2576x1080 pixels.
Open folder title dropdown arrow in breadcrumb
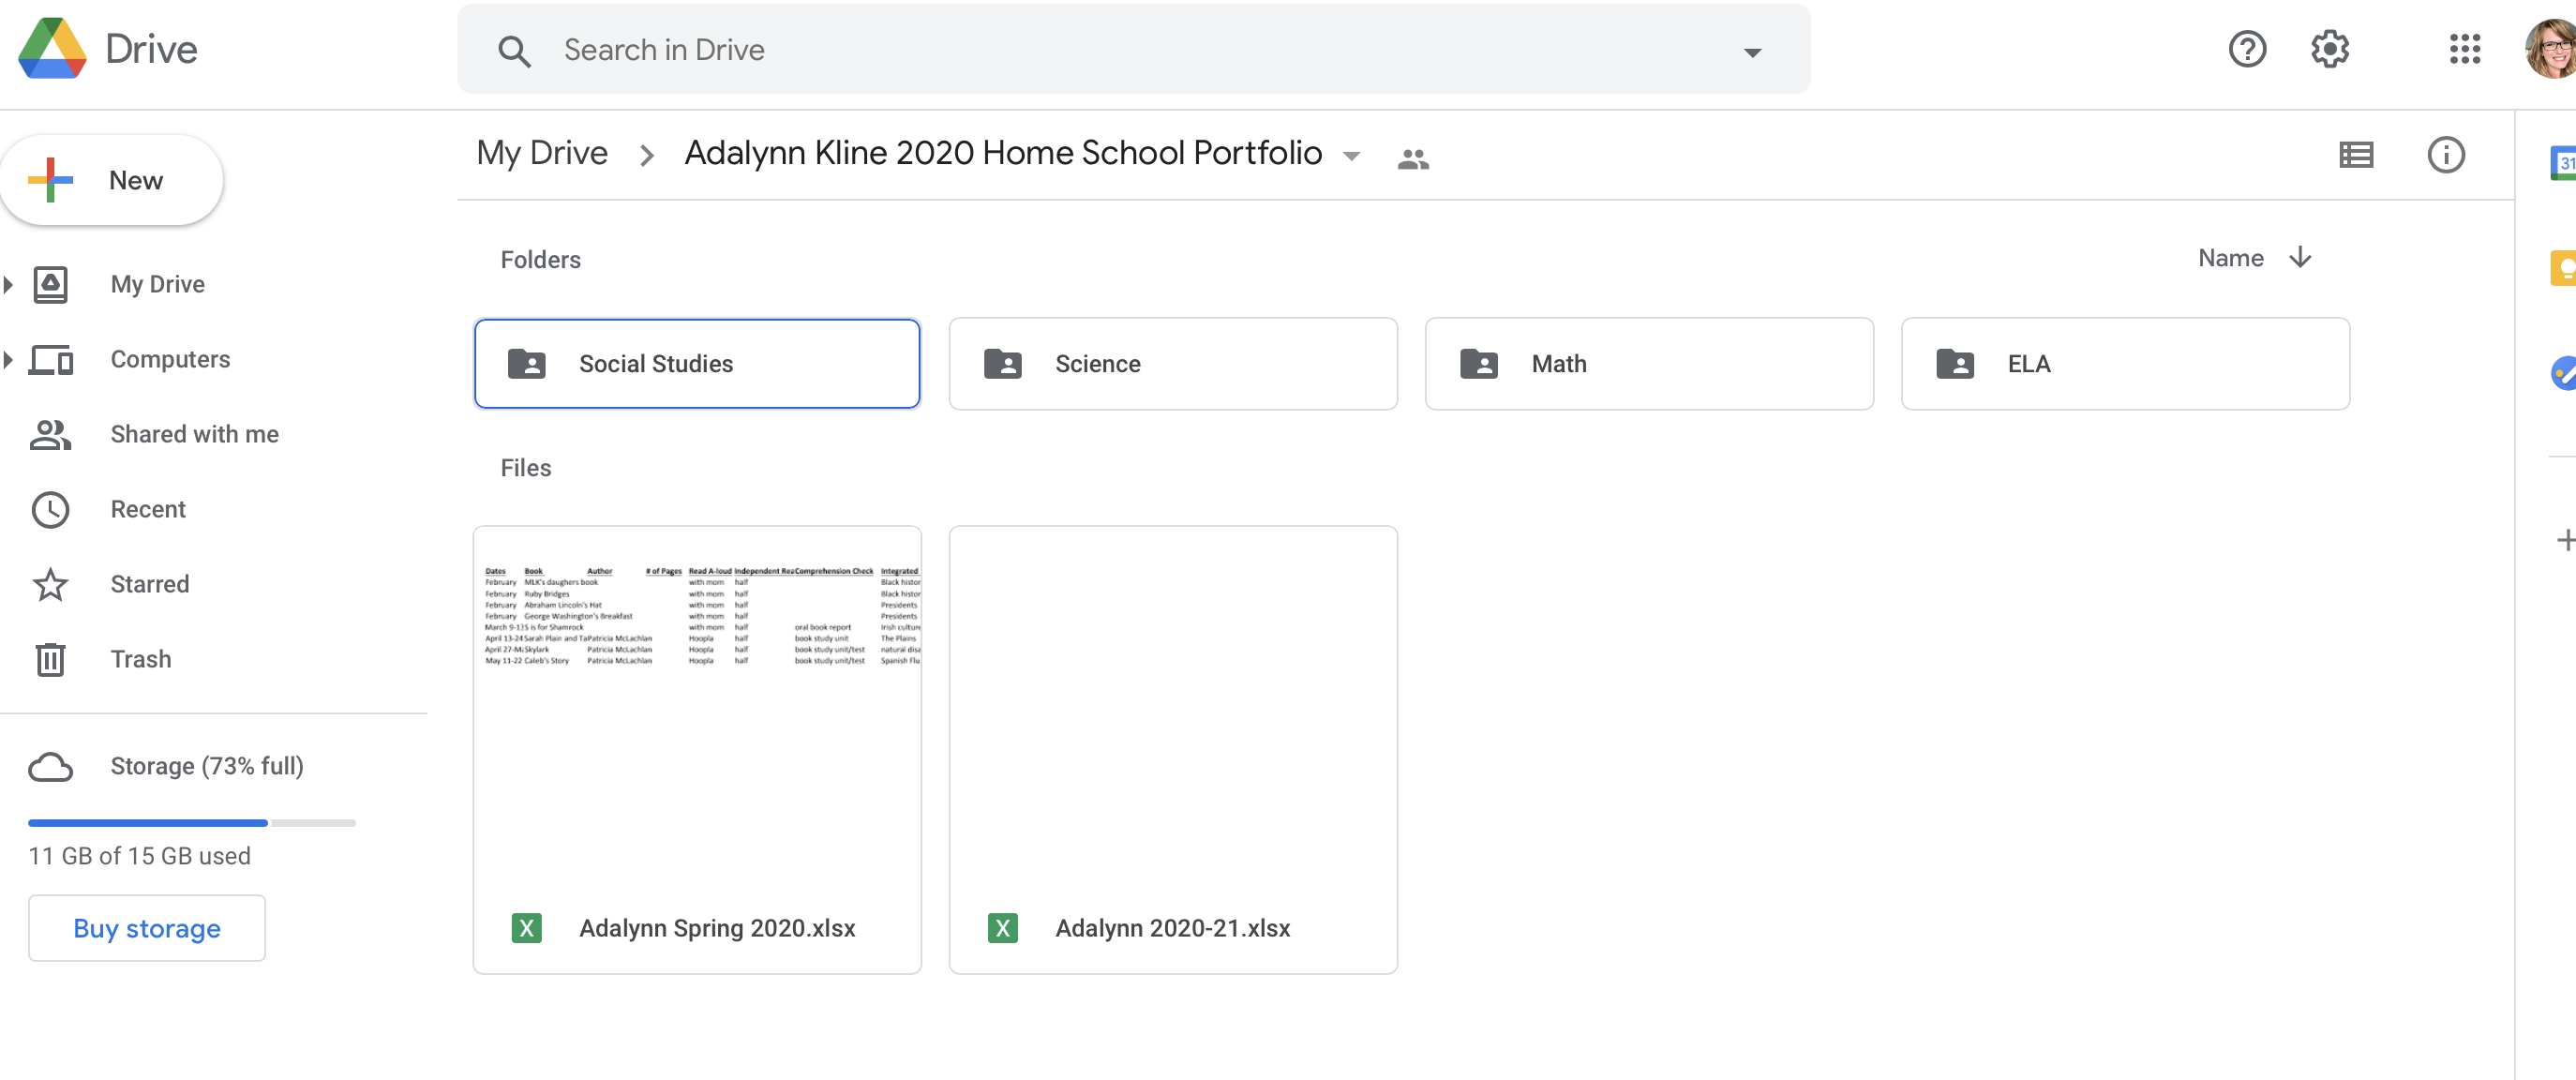click(x=1351, y=156)
